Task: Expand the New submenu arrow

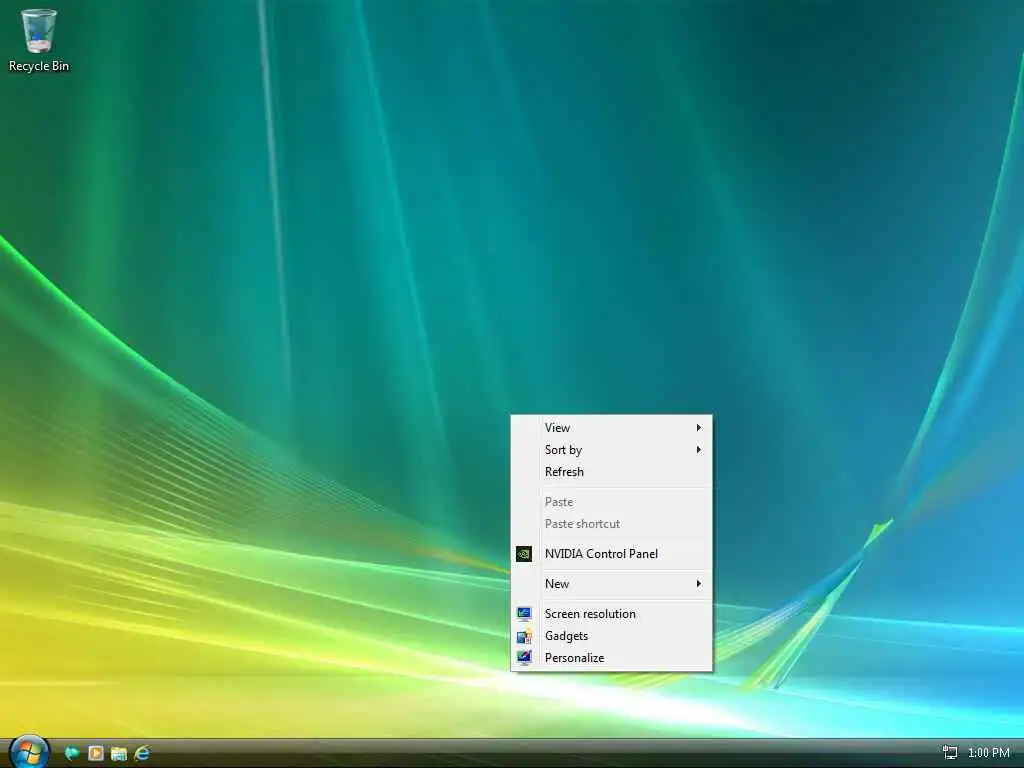Action: click(699, 584)
